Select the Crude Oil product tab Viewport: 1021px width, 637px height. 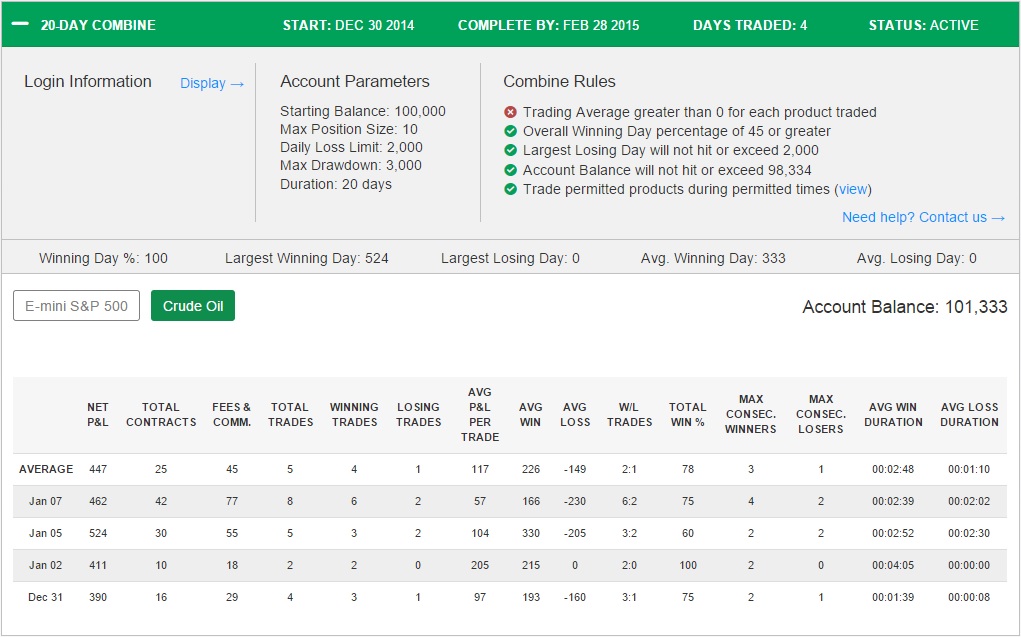click(x=193, y=305)
